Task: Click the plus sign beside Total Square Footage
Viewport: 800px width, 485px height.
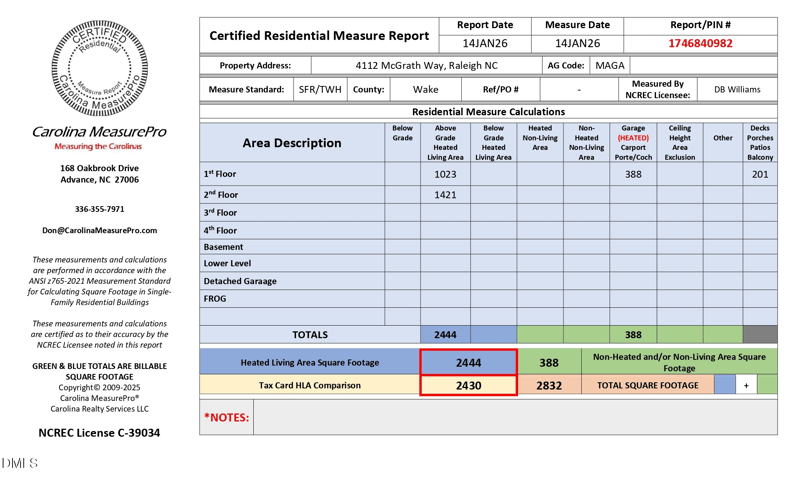Action: click(746, 385)
